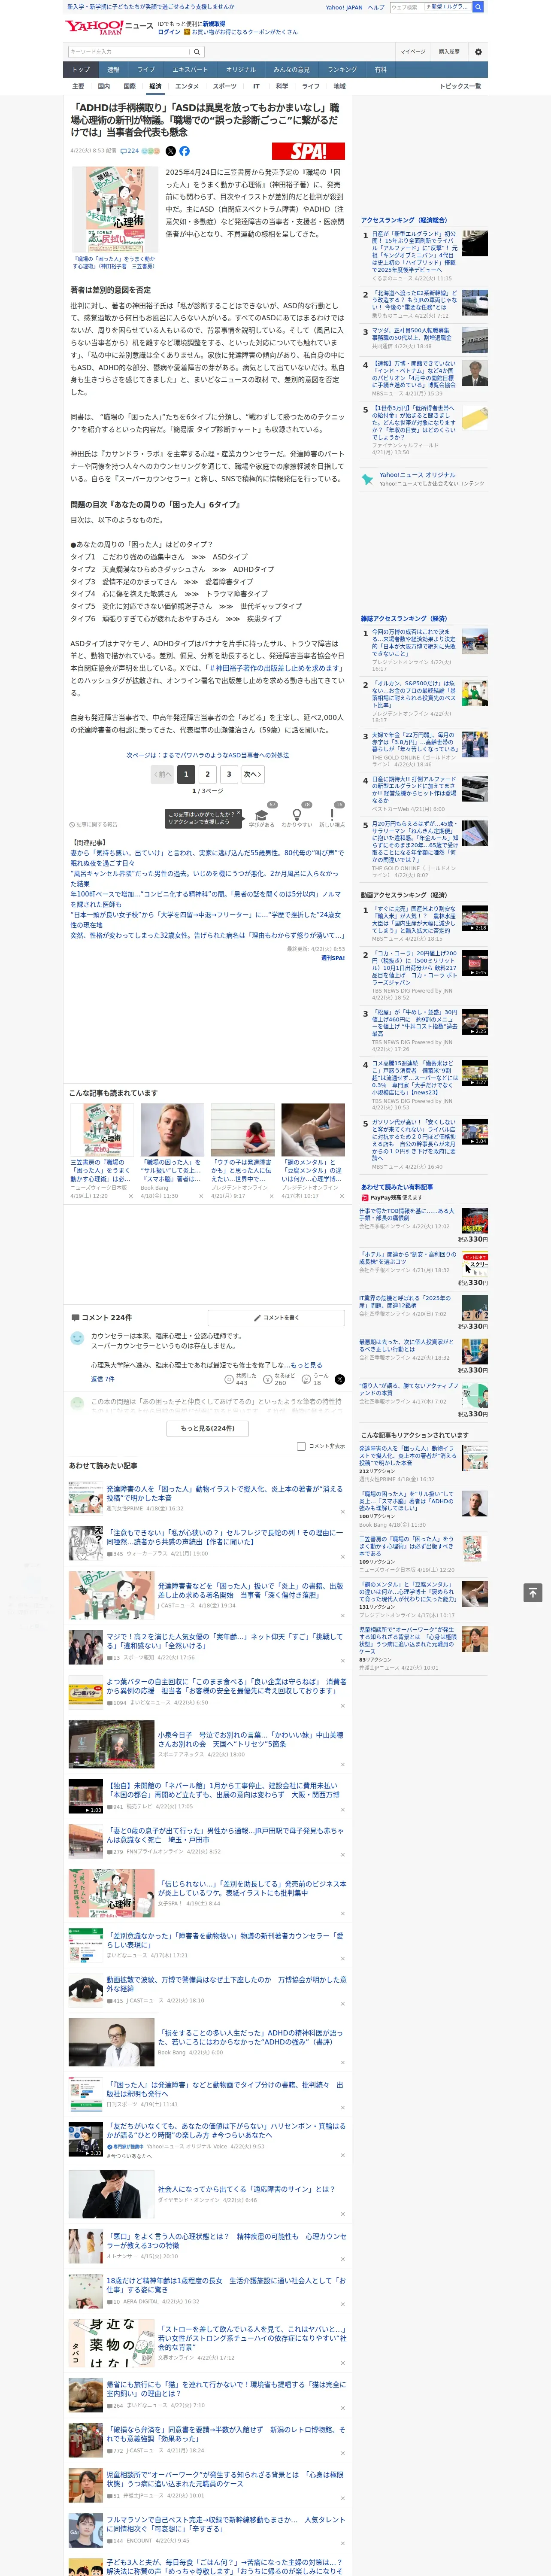Image resolution: width=551 pixels, height=2576 pixels.
Task: Click the 記事に関する報告 report icon link
Action: click(x=94, y=825)
